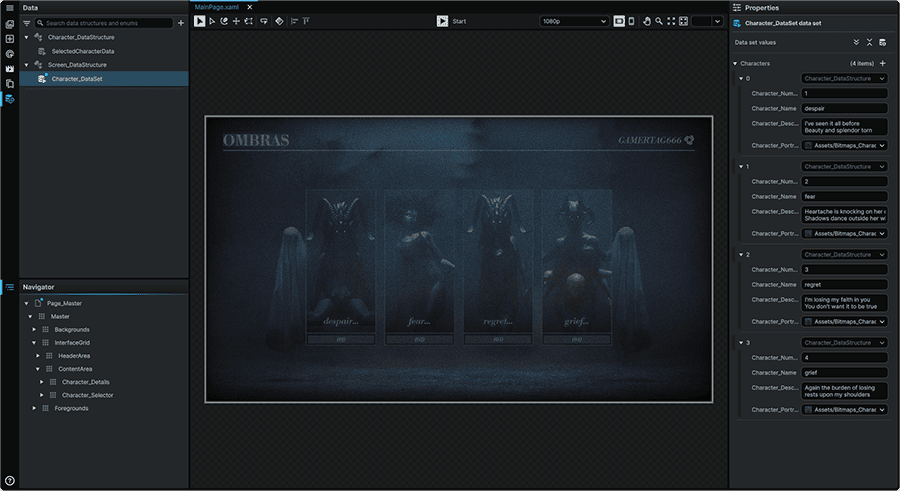This screenshot has width=900, height=491.
Task: Edit Character_Name field containing regret
Action: [844, 284]
